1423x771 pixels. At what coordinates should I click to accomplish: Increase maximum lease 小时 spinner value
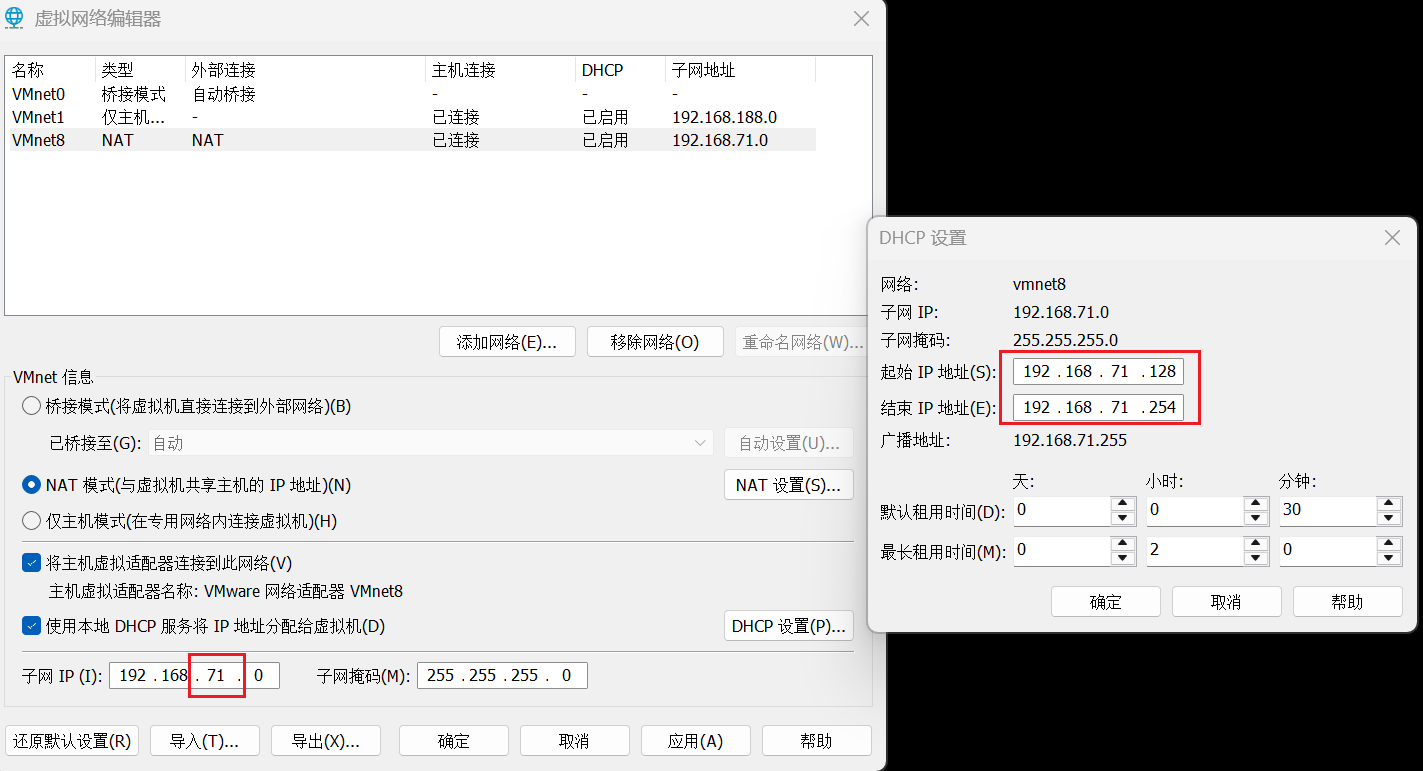[x=1256, y=543]
